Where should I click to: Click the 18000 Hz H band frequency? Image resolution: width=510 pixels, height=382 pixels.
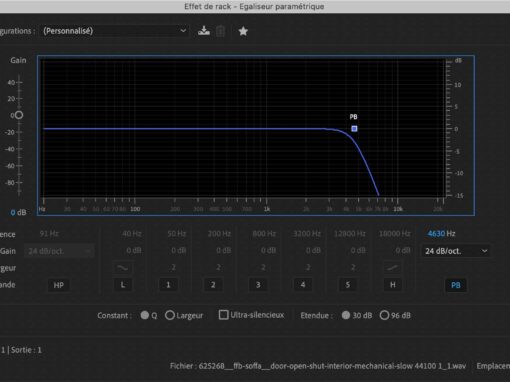[x=395, y=234]
